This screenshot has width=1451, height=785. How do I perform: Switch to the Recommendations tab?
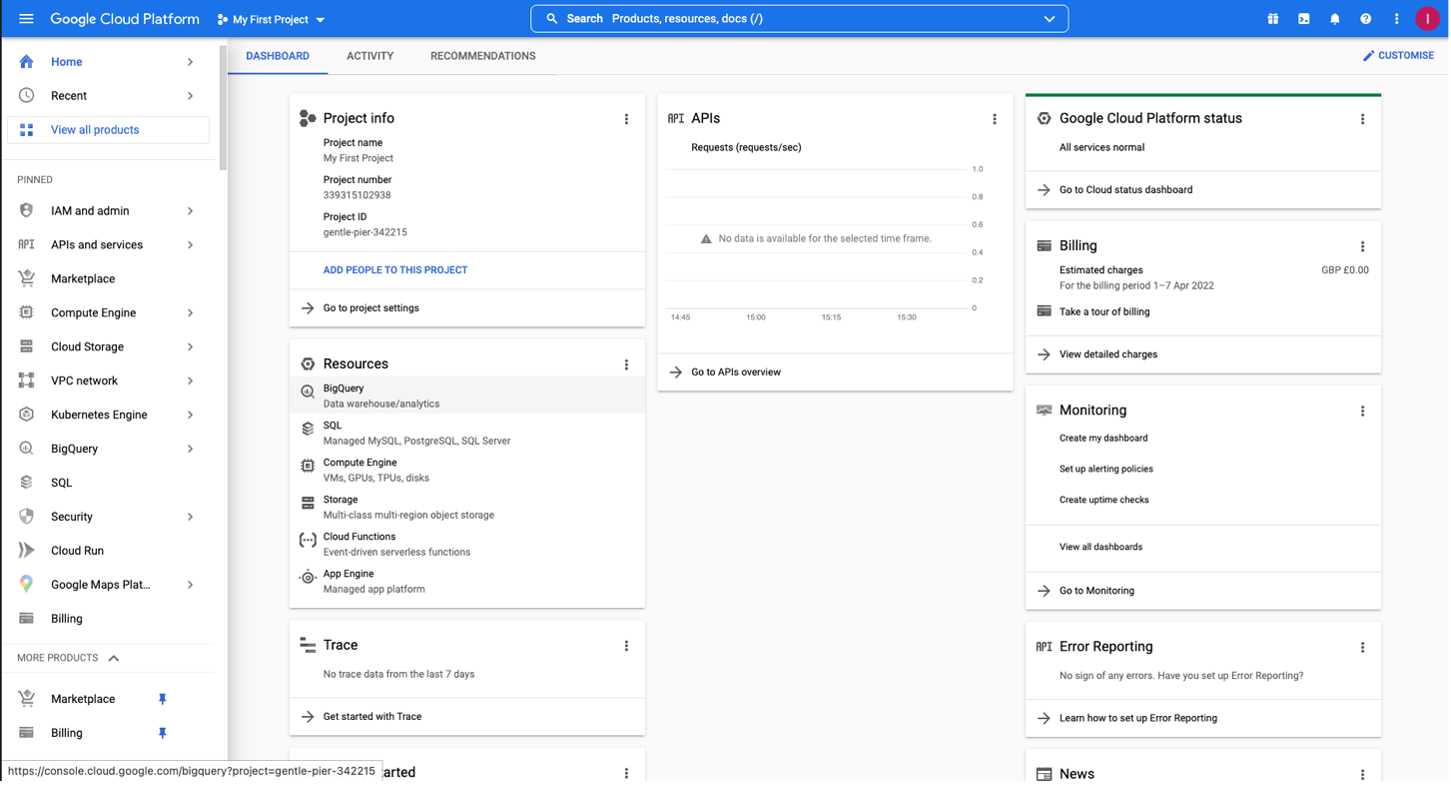click(x=483, y=56)
